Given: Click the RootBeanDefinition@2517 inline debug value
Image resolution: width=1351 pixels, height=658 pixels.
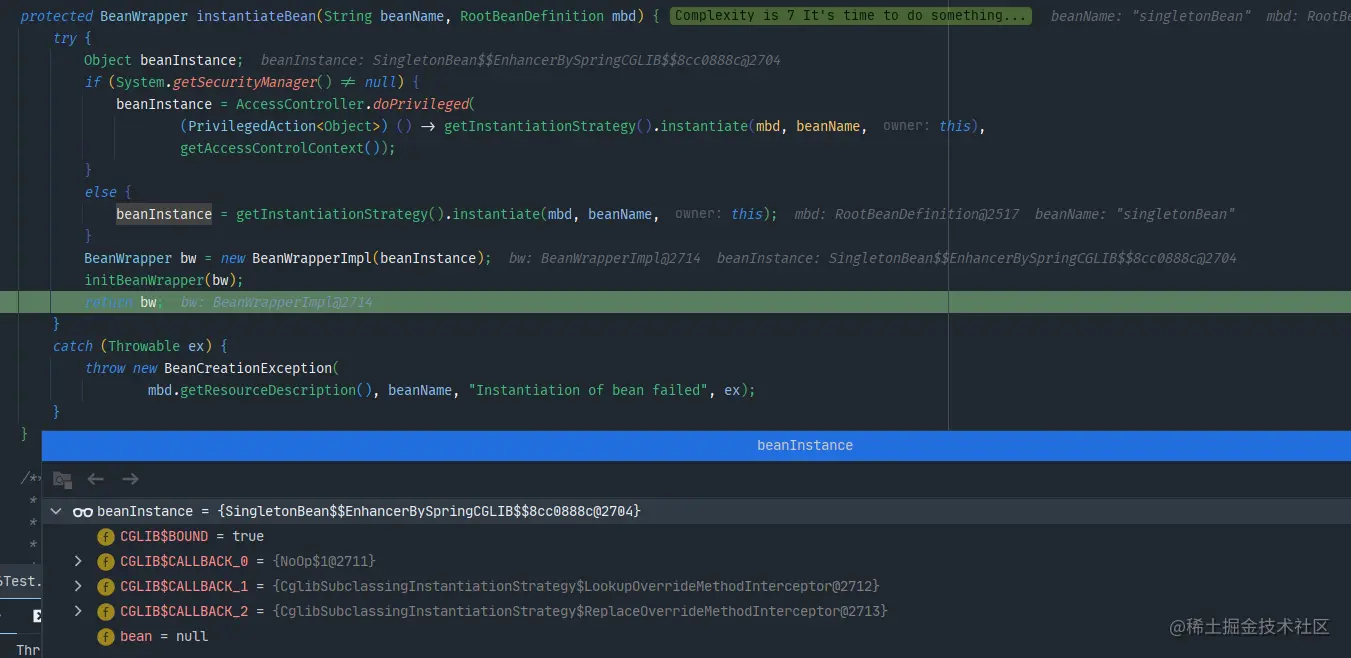Looking at the screenshot, I should (x=907, y=214).
